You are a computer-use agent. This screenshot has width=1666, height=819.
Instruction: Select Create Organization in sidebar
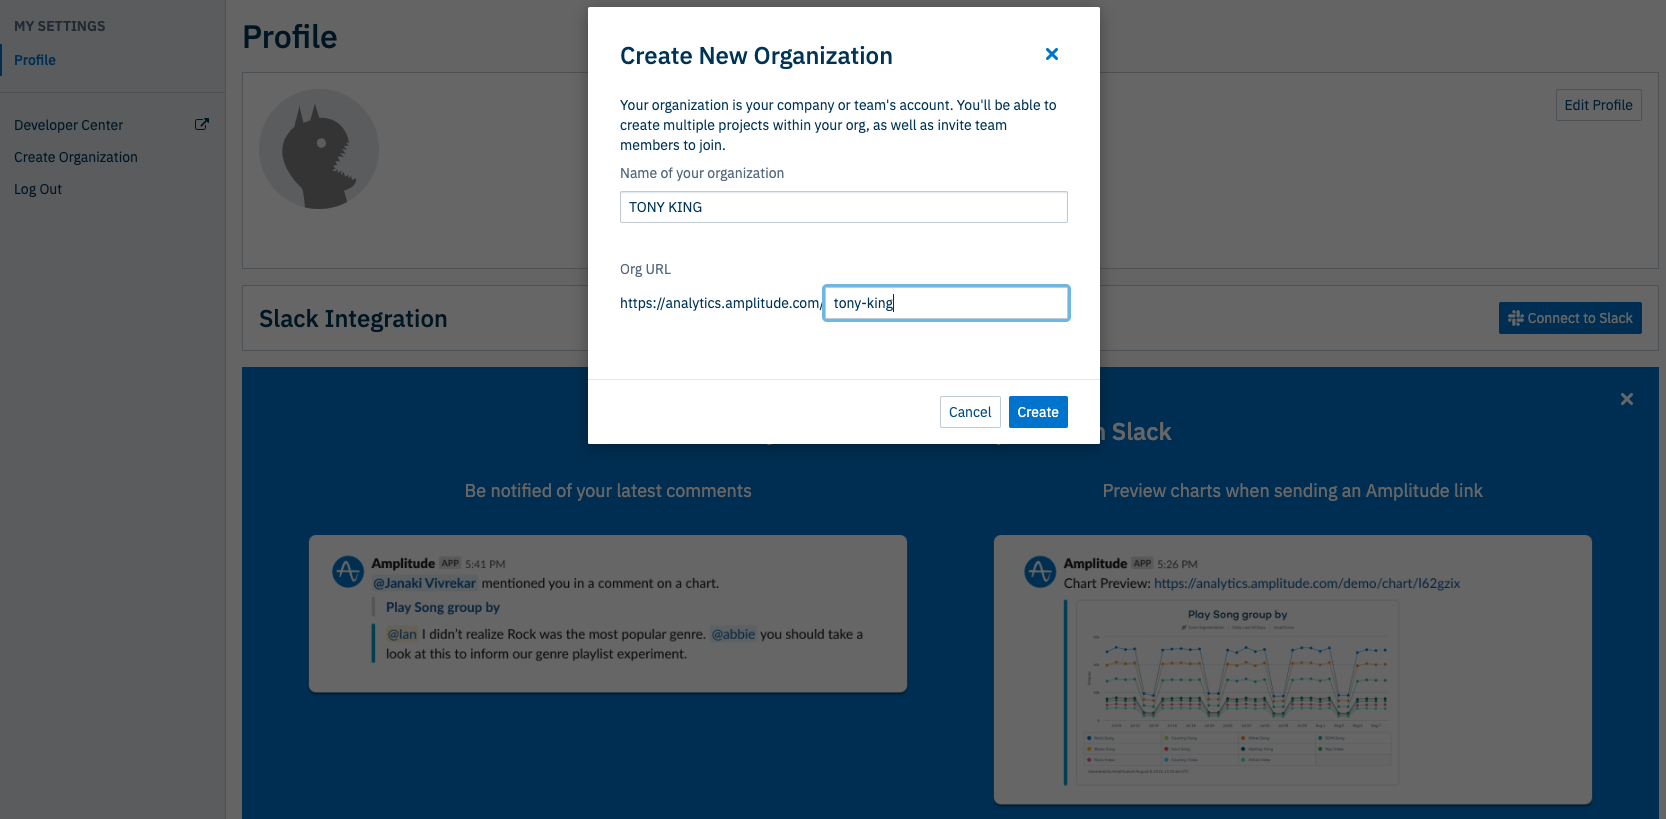click(76, 157)
